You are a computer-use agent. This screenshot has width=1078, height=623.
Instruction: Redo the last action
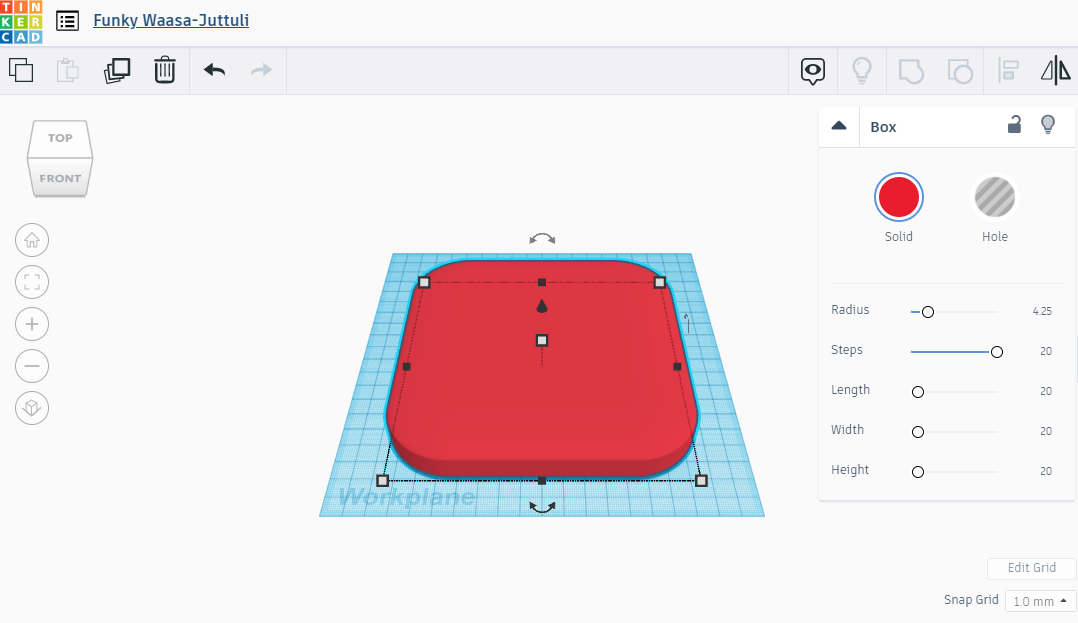click(261, 70)
